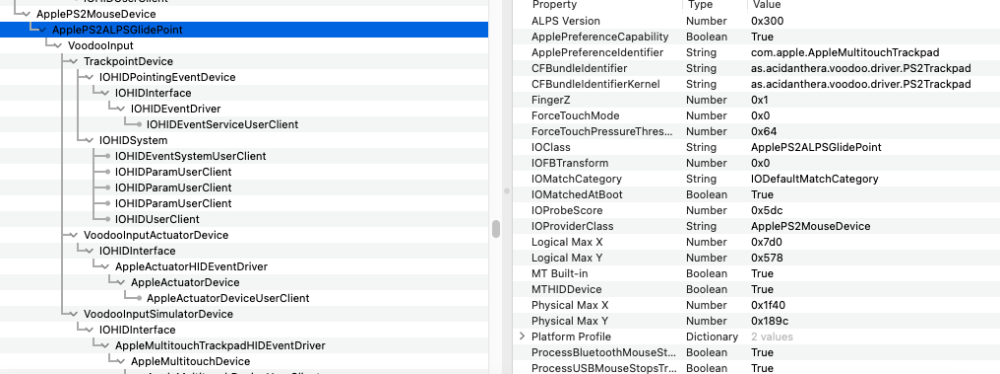Viewport: 1000px width, 374px height.
Task: Click the tree pane vertical scrollbar thumb
Action: pos(496,228)
